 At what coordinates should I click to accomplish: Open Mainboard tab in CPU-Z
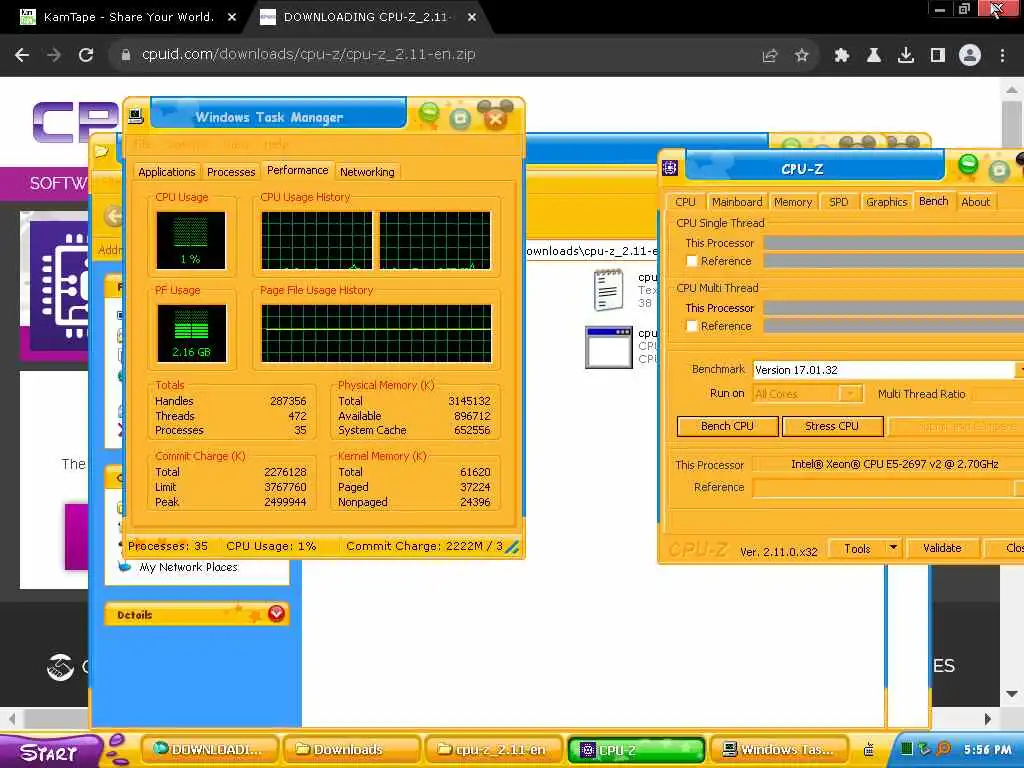tap(737, 202)
